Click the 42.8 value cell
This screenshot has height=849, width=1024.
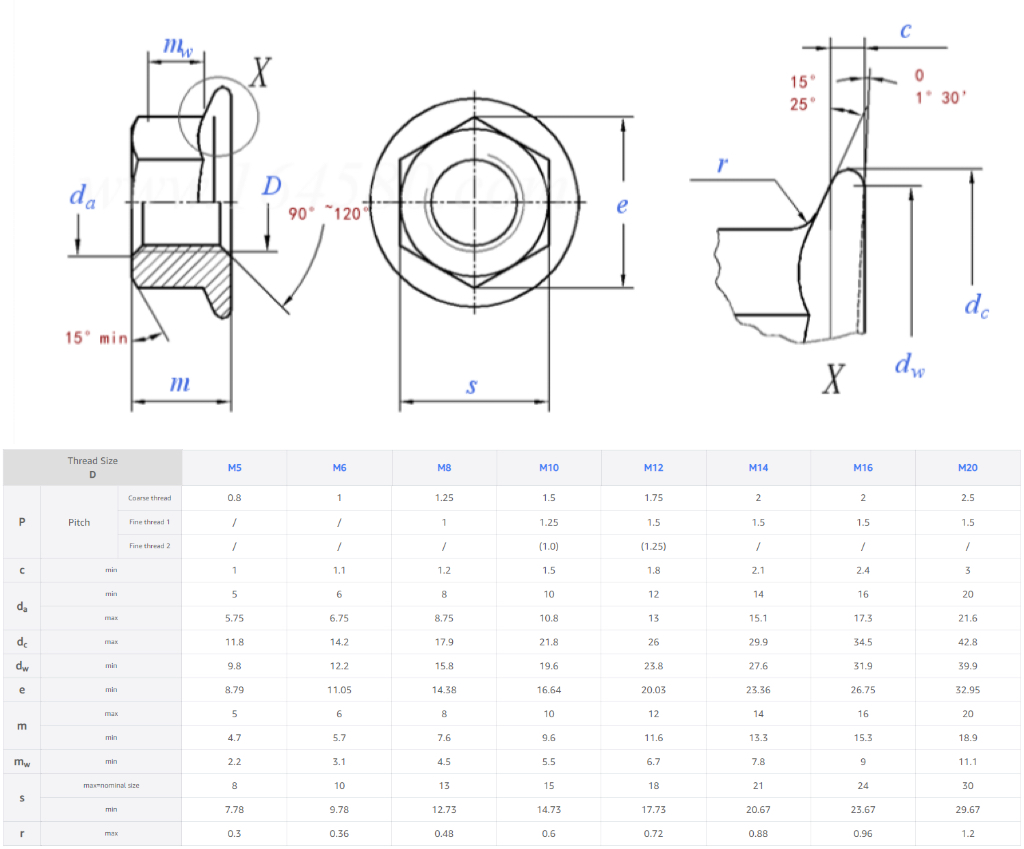point(967,642)
